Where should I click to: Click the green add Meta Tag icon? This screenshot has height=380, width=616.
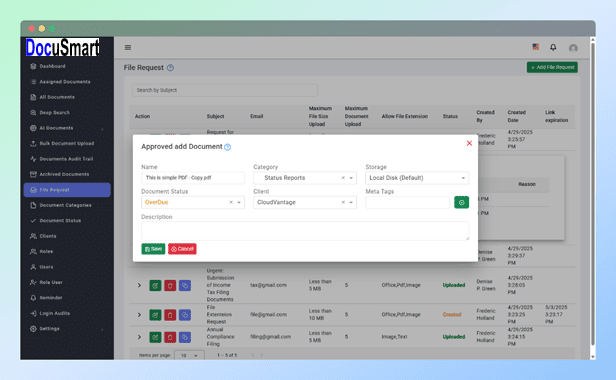[x=461, y=202]
